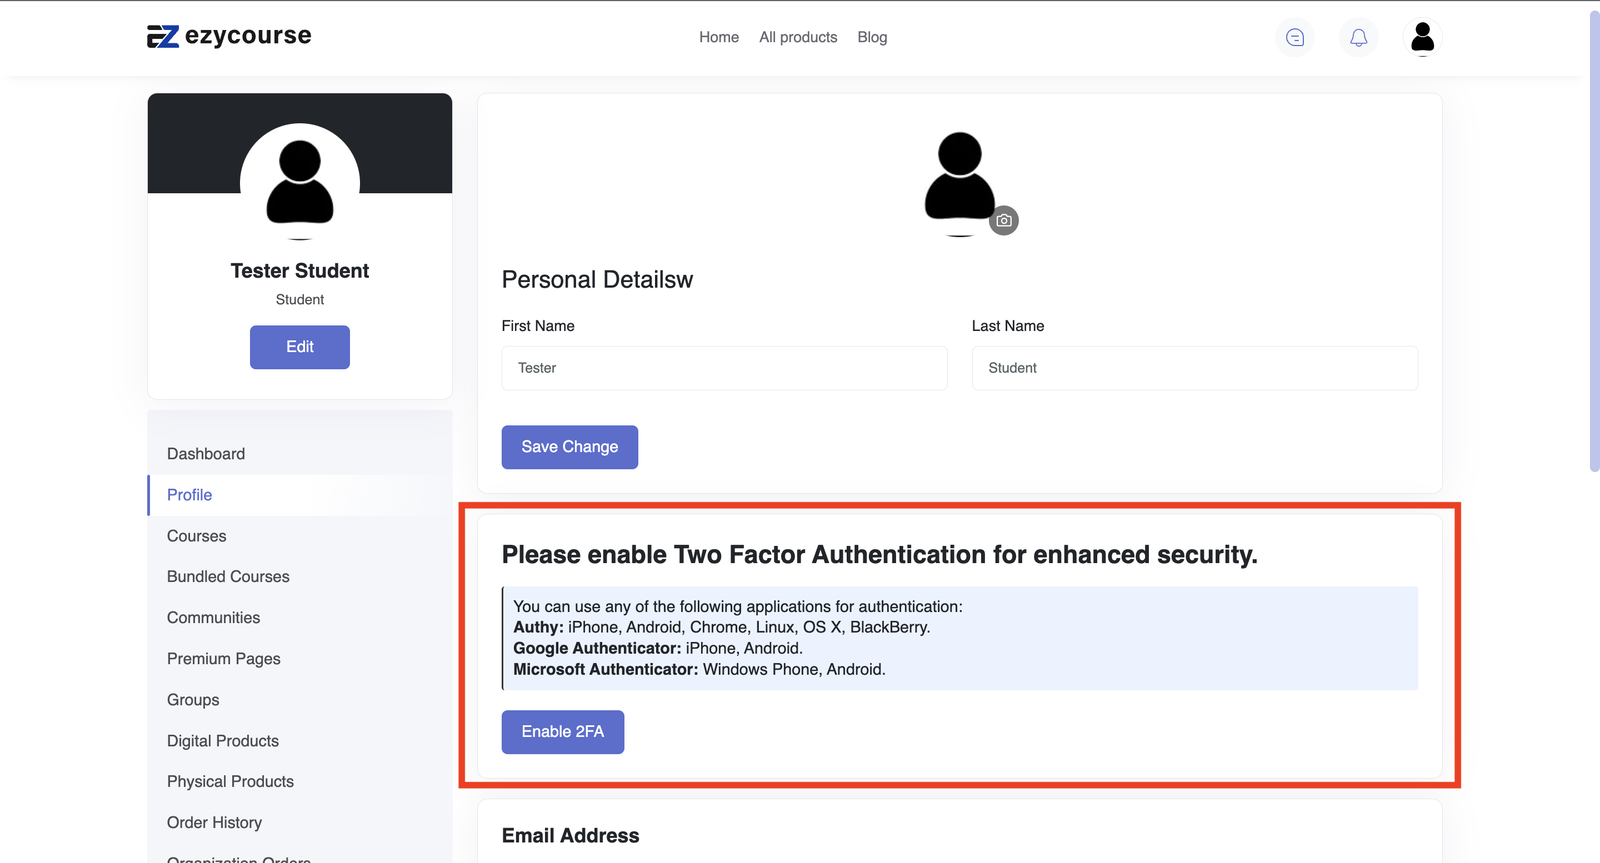This screenshot has height=863, width=1600.
Task: Go to the Home page
Action: [718, 37]
